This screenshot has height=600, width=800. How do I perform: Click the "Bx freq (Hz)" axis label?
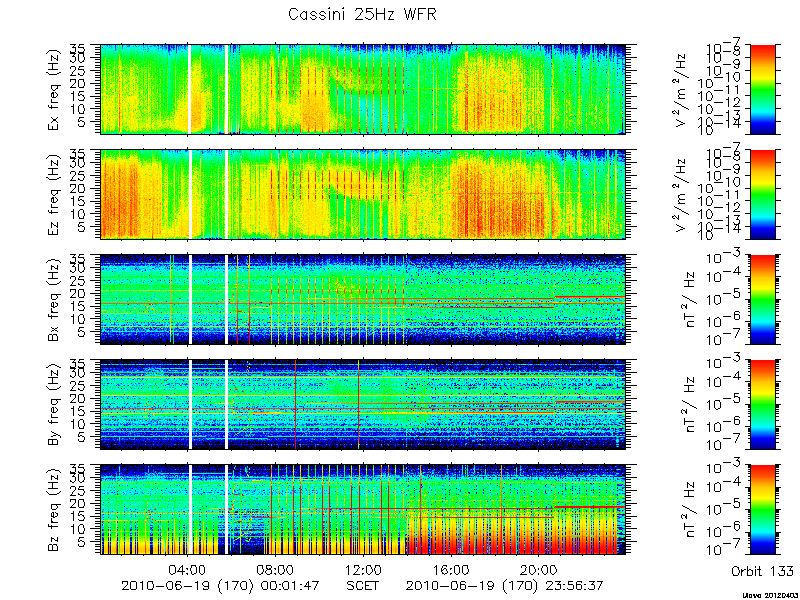(x=55, y=300)
